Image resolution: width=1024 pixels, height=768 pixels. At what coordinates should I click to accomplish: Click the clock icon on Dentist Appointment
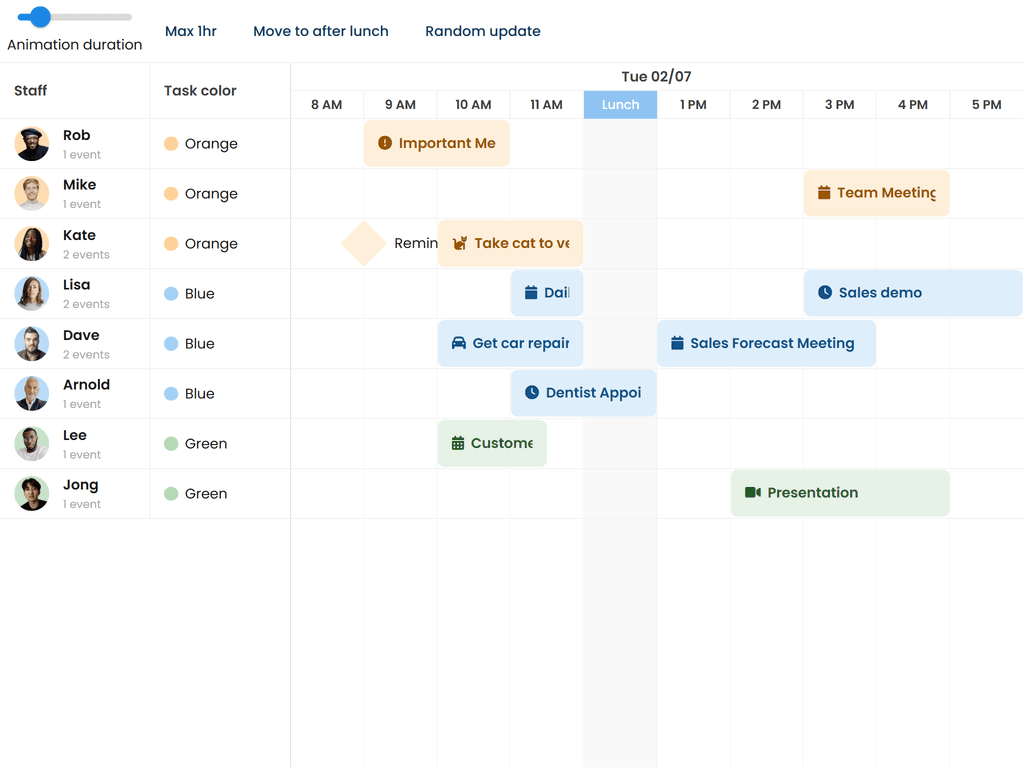pyautogui.click(x=532, y=393)
